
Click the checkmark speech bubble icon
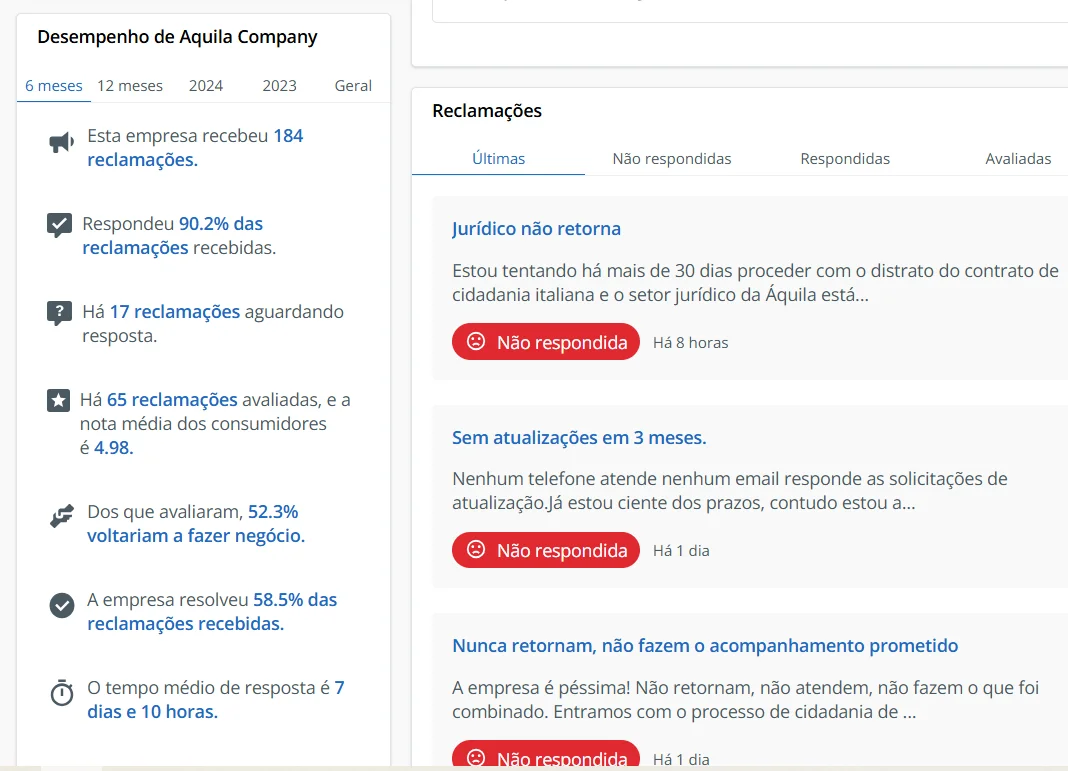[60, 225]
